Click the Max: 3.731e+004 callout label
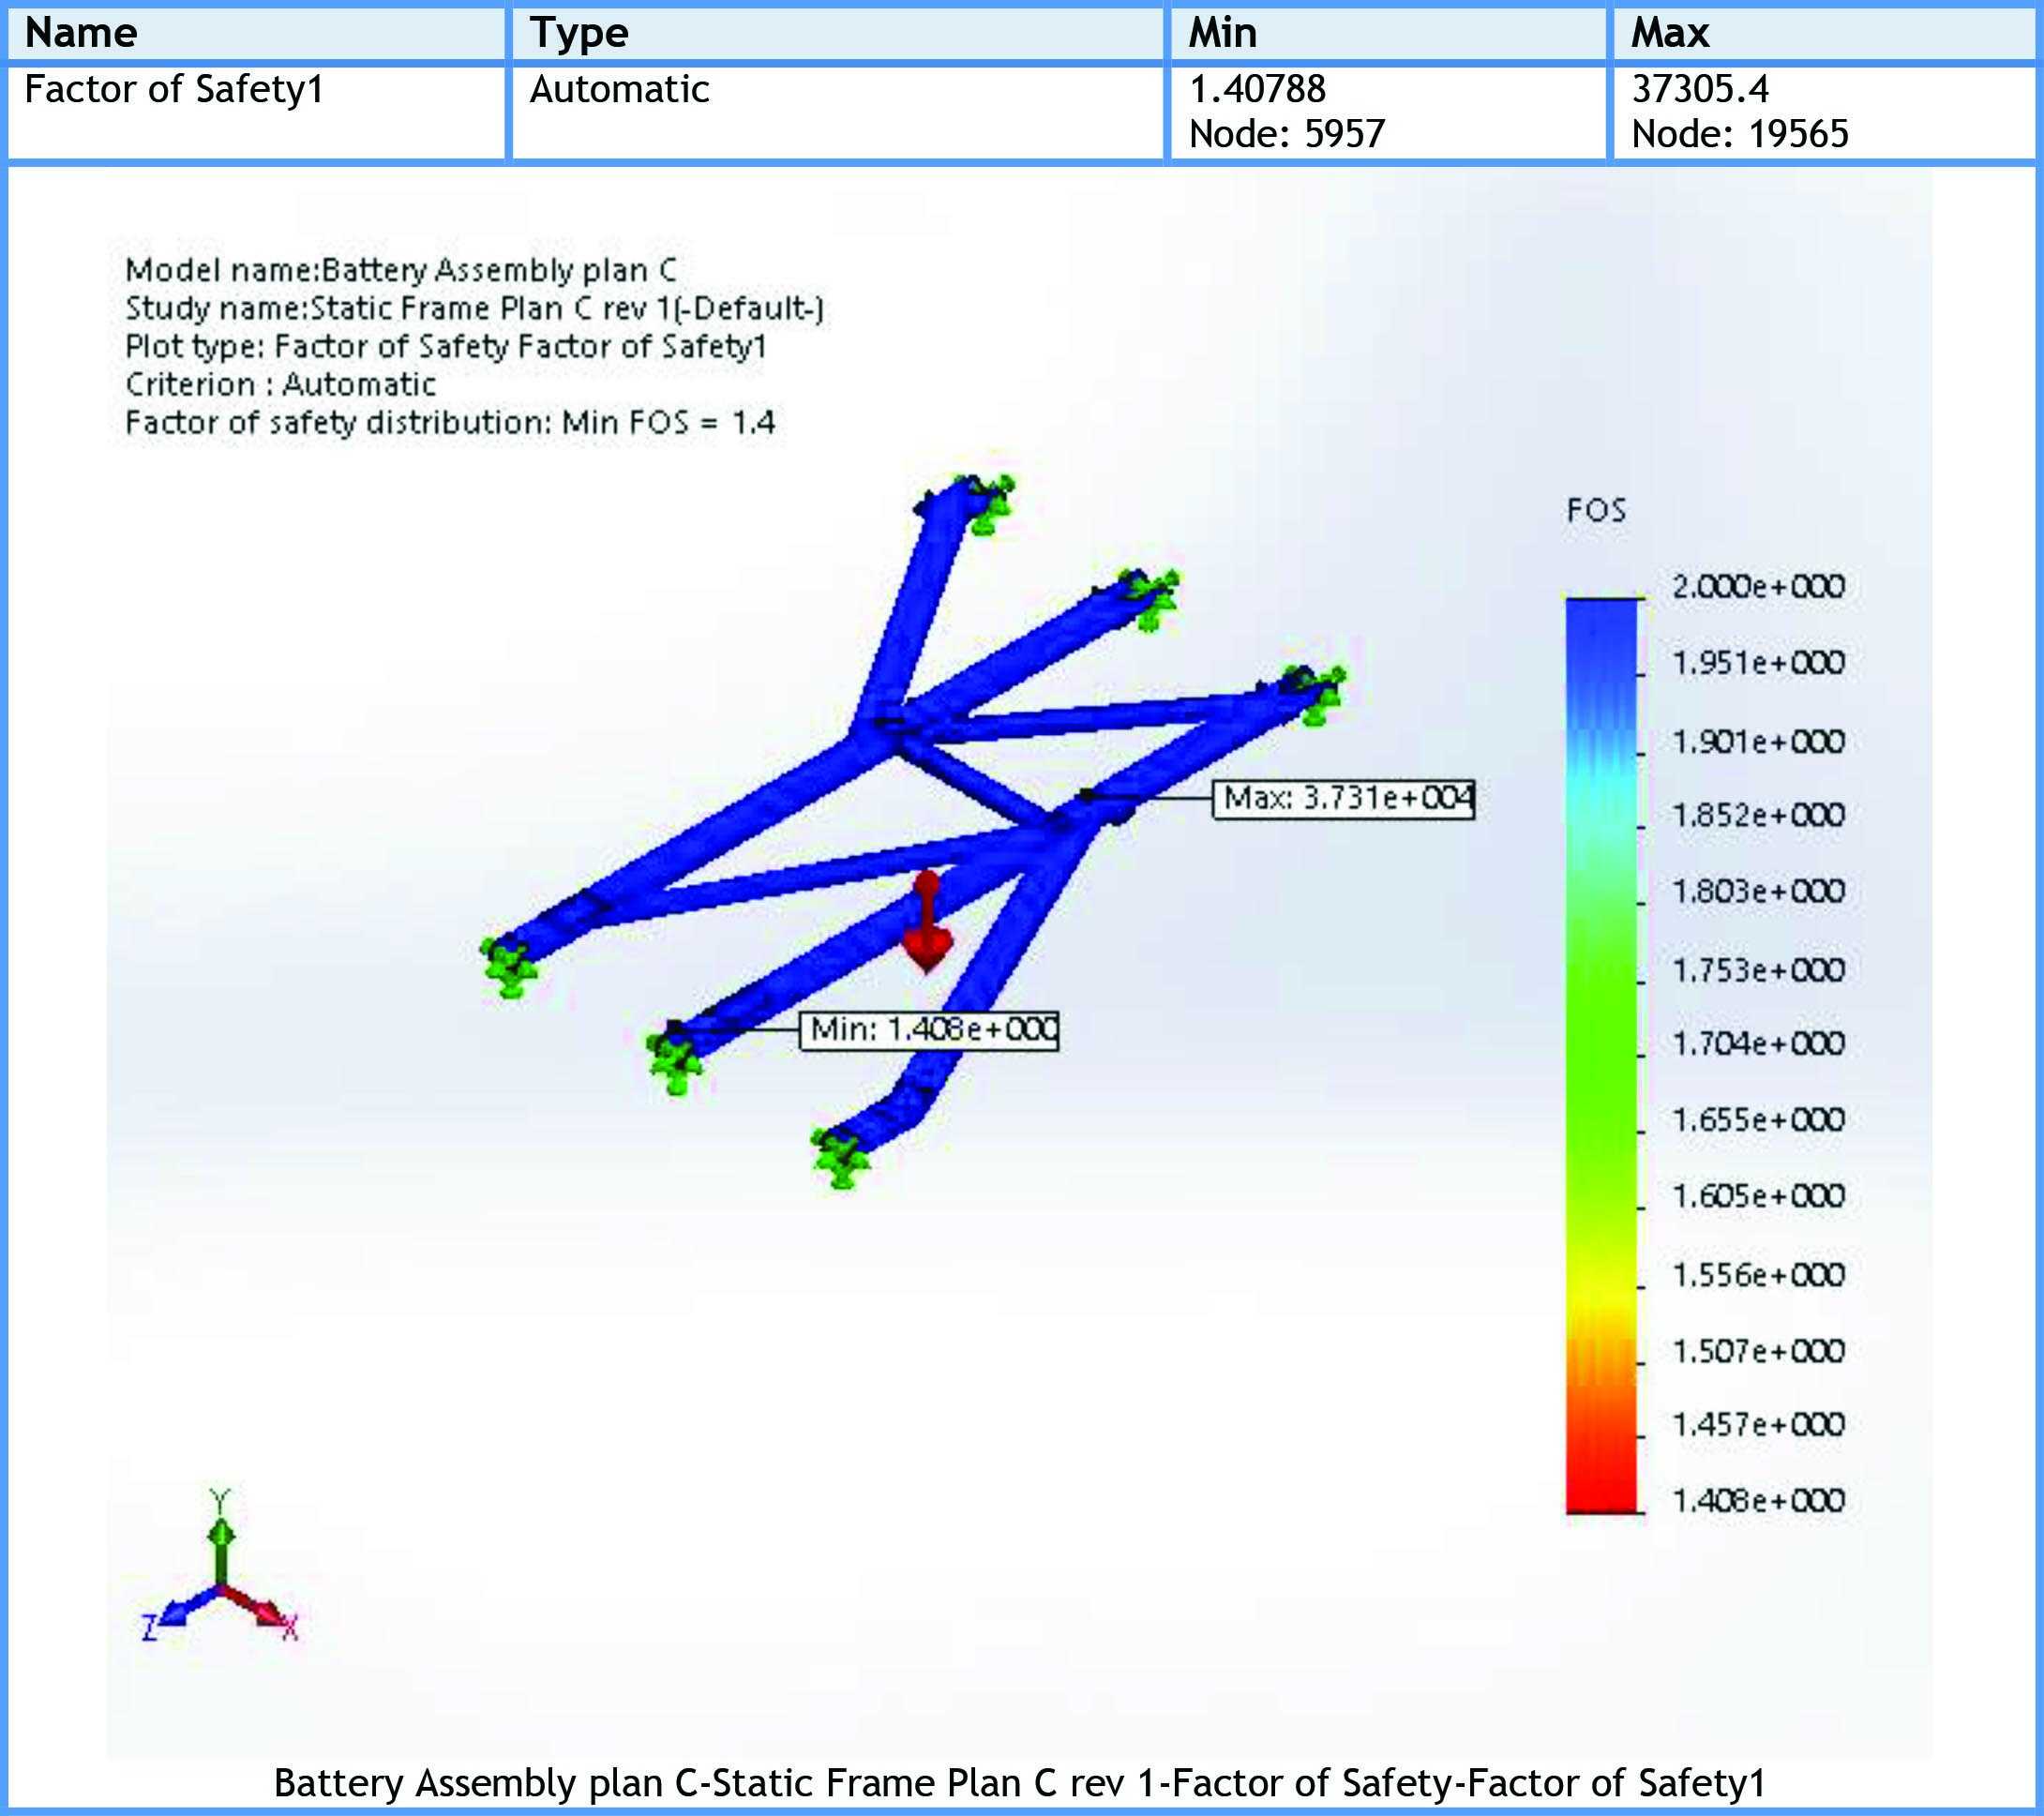Viewport: 2044px width, 1816px height. [1343, 798]
